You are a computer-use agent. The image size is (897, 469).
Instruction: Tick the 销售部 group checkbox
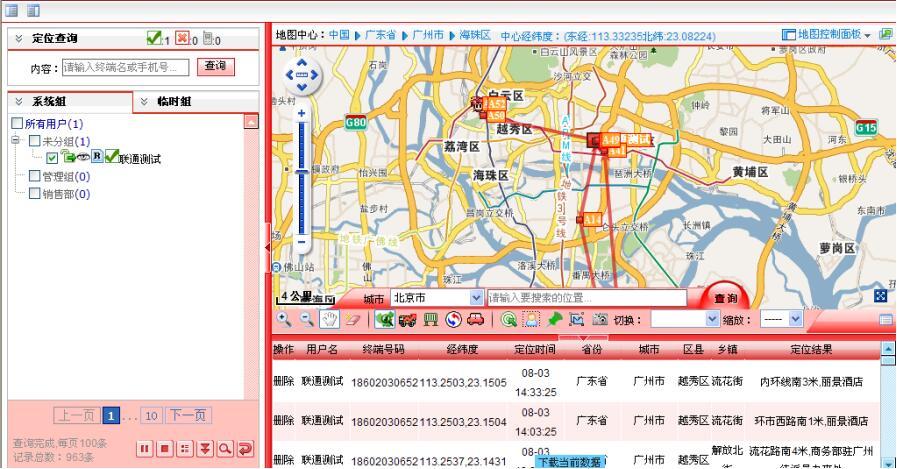(34, 194)
